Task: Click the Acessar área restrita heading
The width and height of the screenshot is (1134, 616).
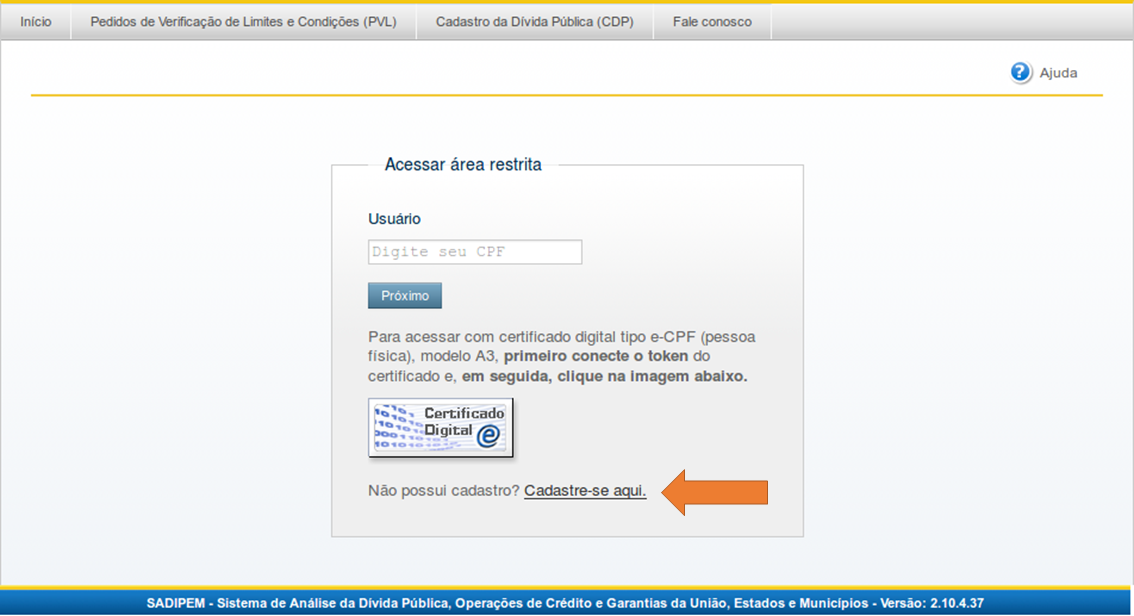Action: [x=463, y=165]
